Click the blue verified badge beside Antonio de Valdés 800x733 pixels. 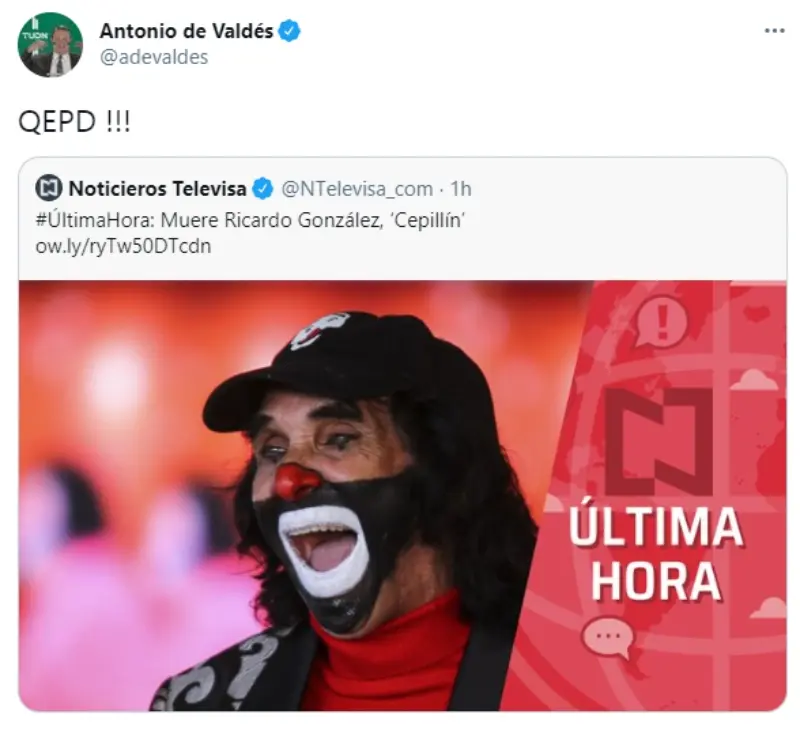point(289,31)
